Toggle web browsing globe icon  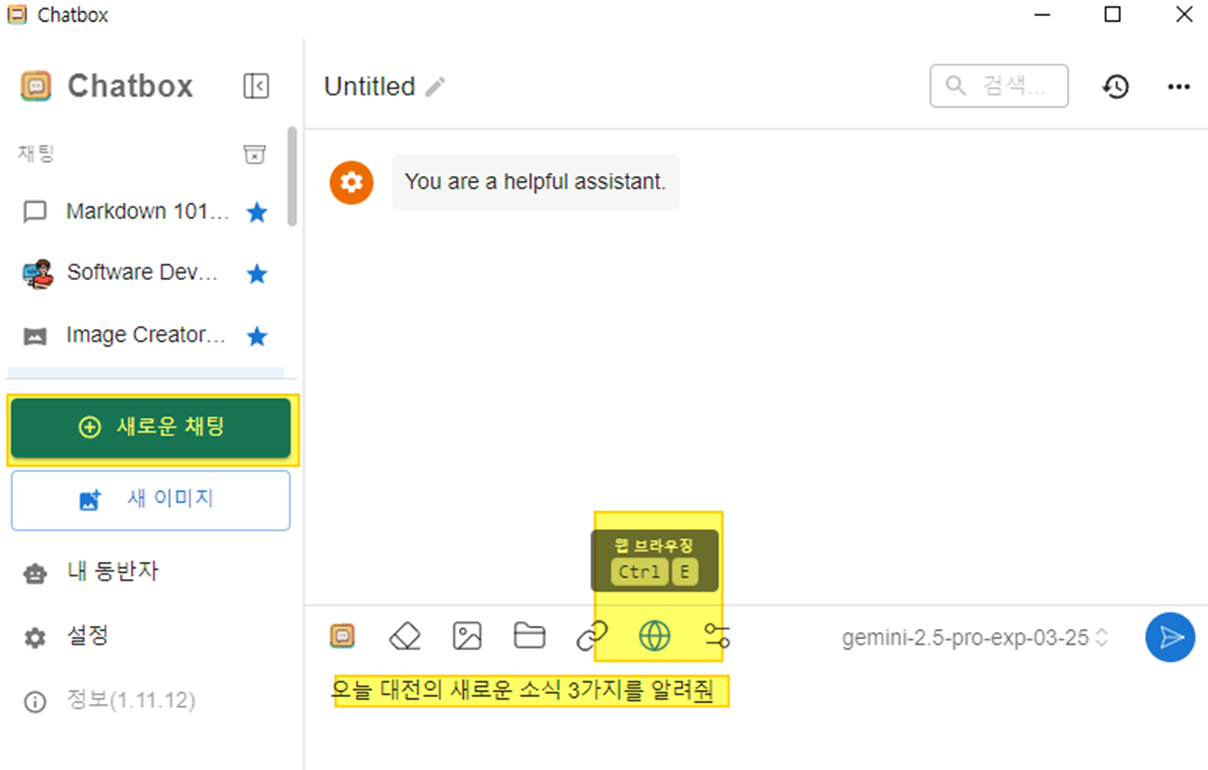click(655, 636)
